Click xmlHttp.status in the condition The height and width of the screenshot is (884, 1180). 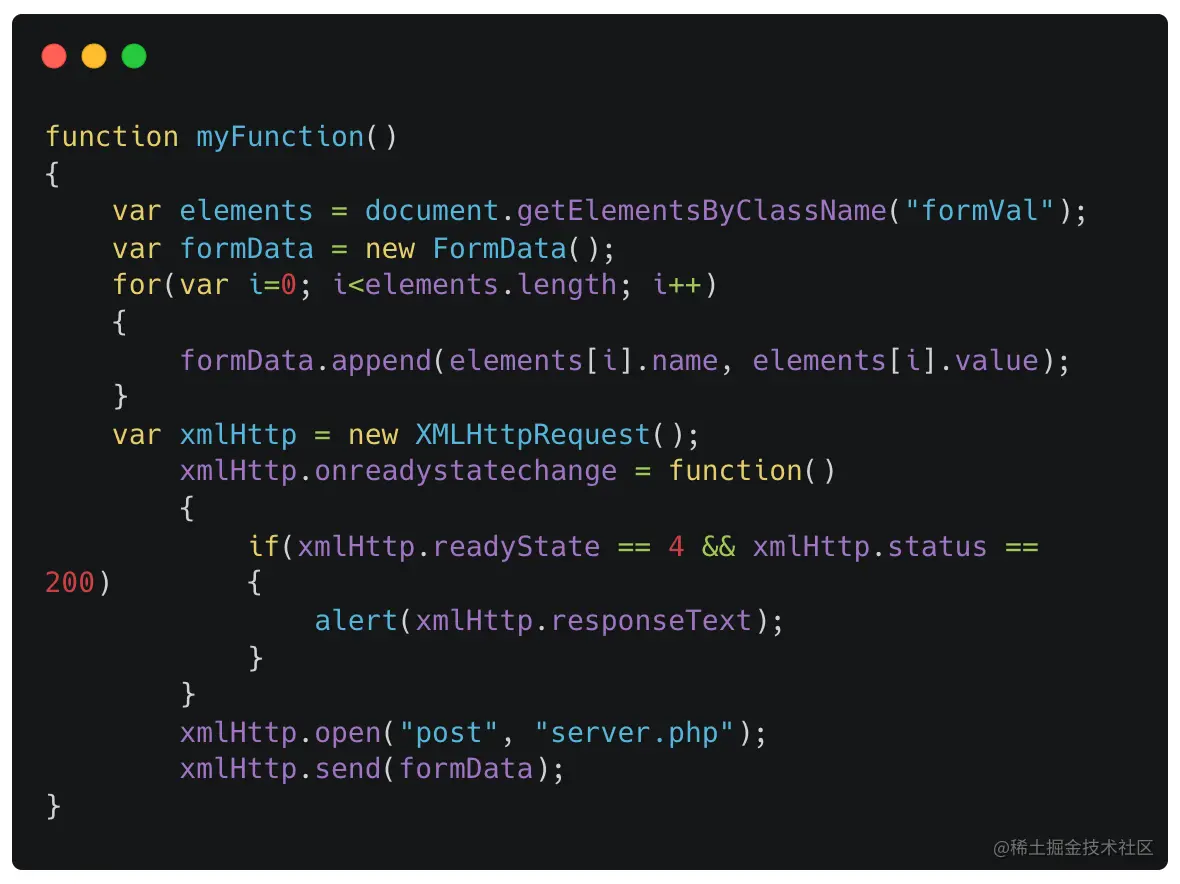869,547
